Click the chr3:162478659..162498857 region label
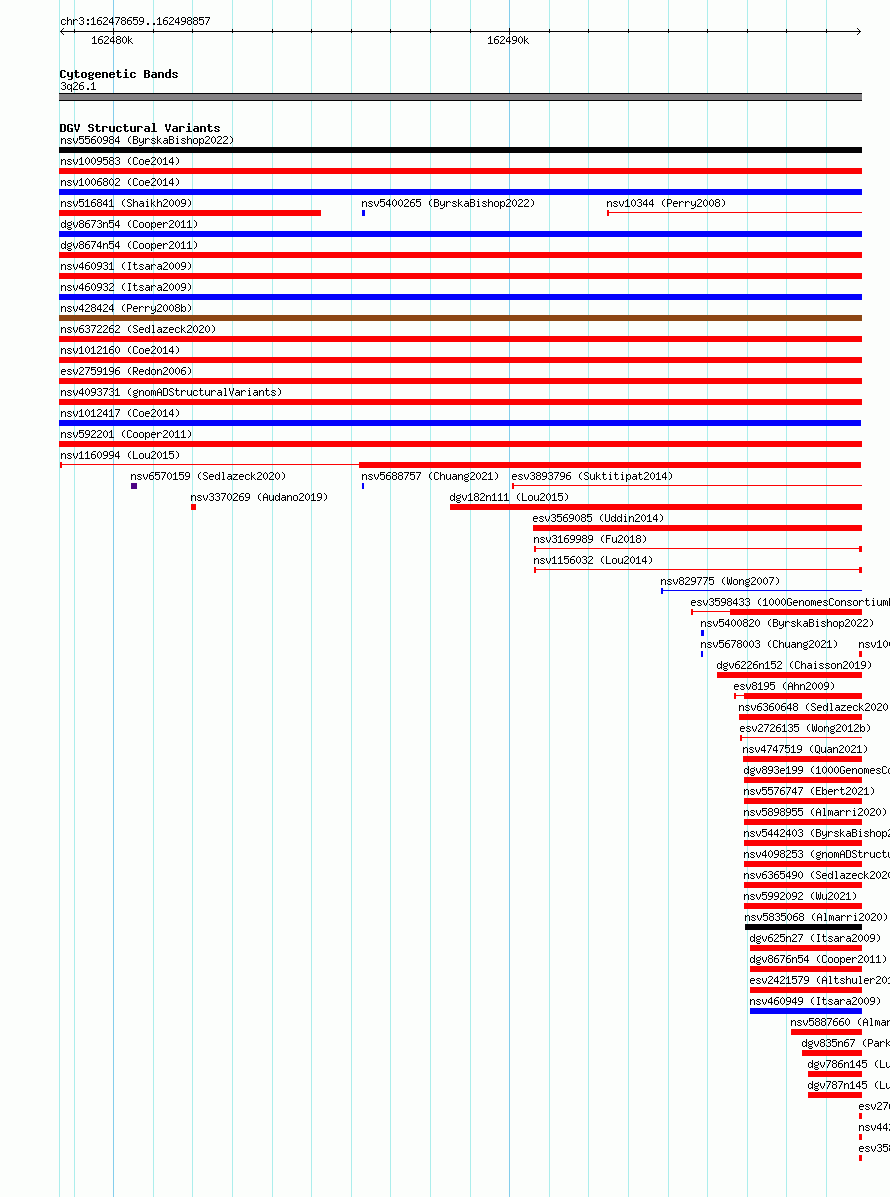890x1197 pixels. [135, 21]
